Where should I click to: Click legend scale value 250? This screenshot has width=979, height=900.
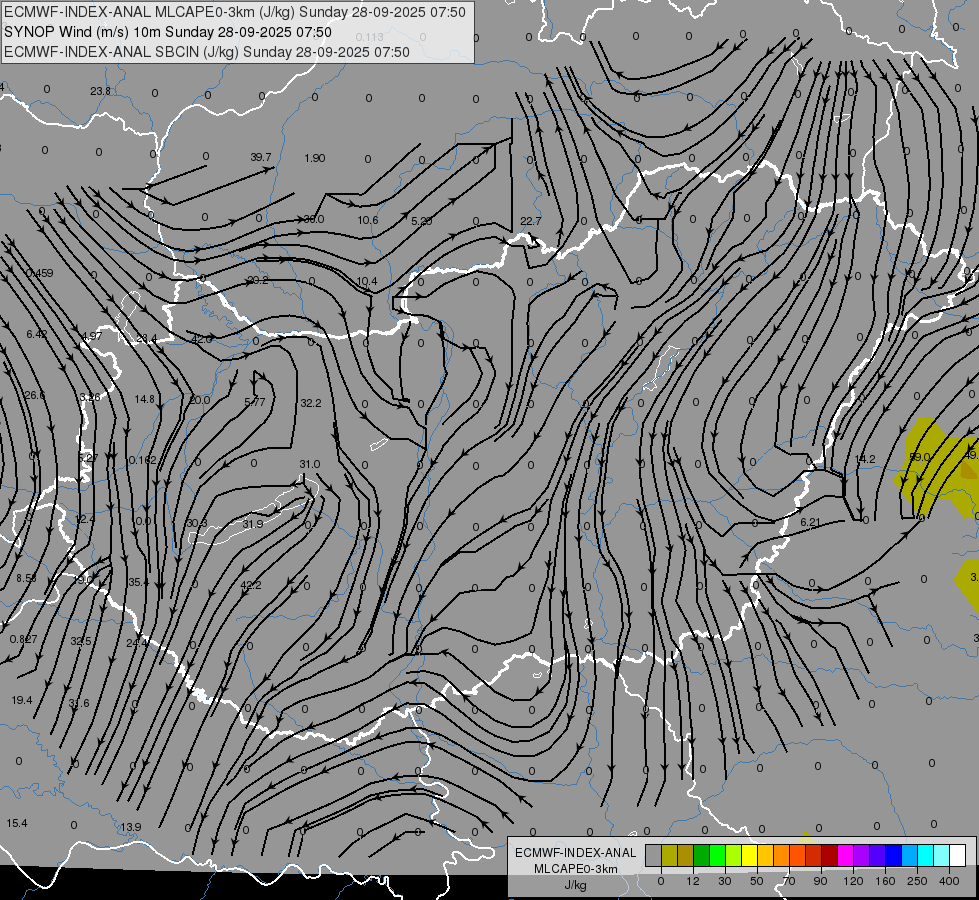click(x=917, y=881)
